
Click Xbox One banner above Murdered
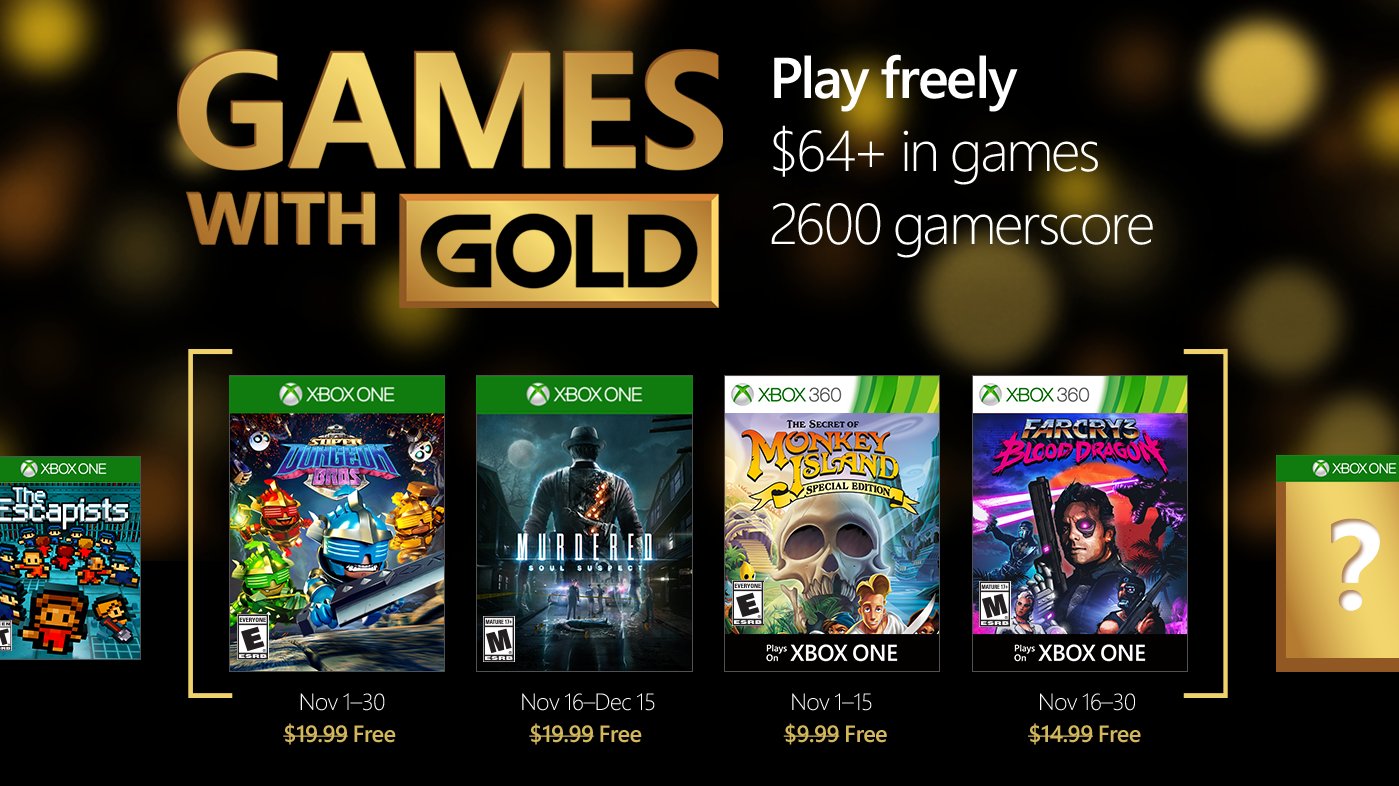pos(584,395)
